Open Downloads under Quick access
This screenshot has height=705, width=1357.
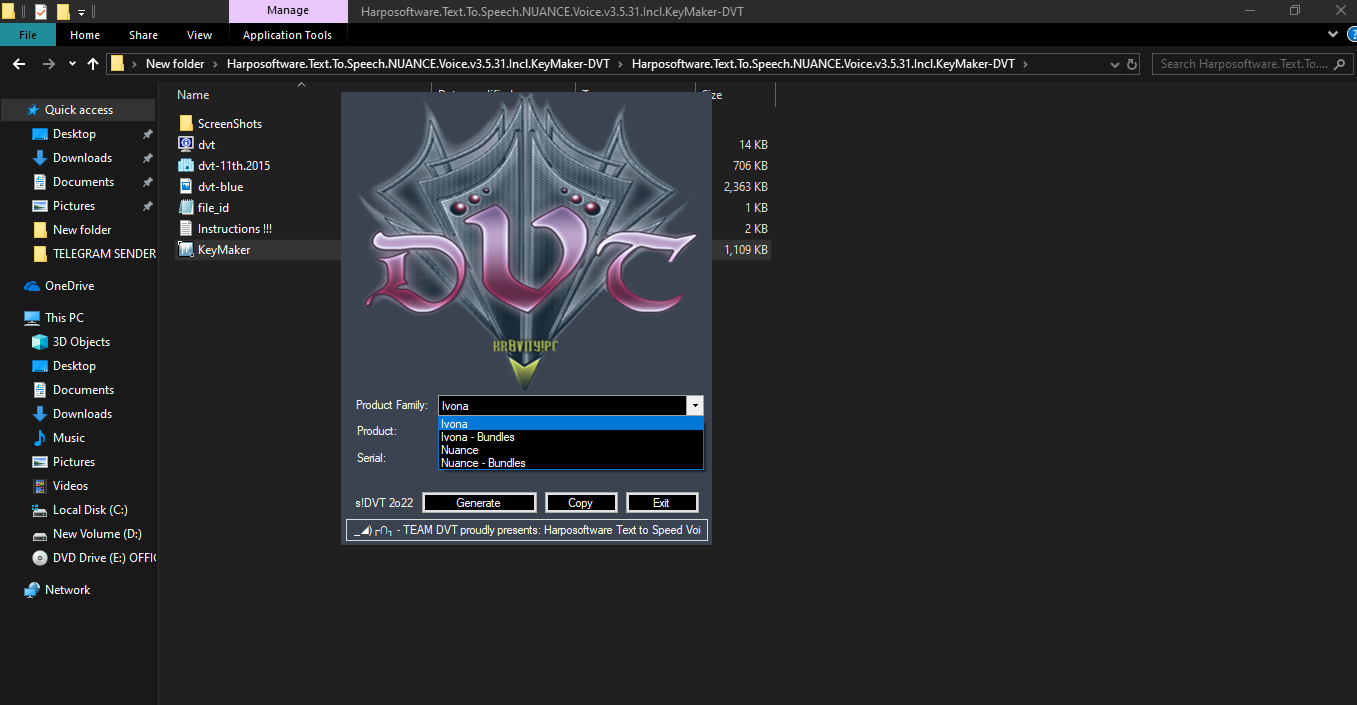point(82,158)
